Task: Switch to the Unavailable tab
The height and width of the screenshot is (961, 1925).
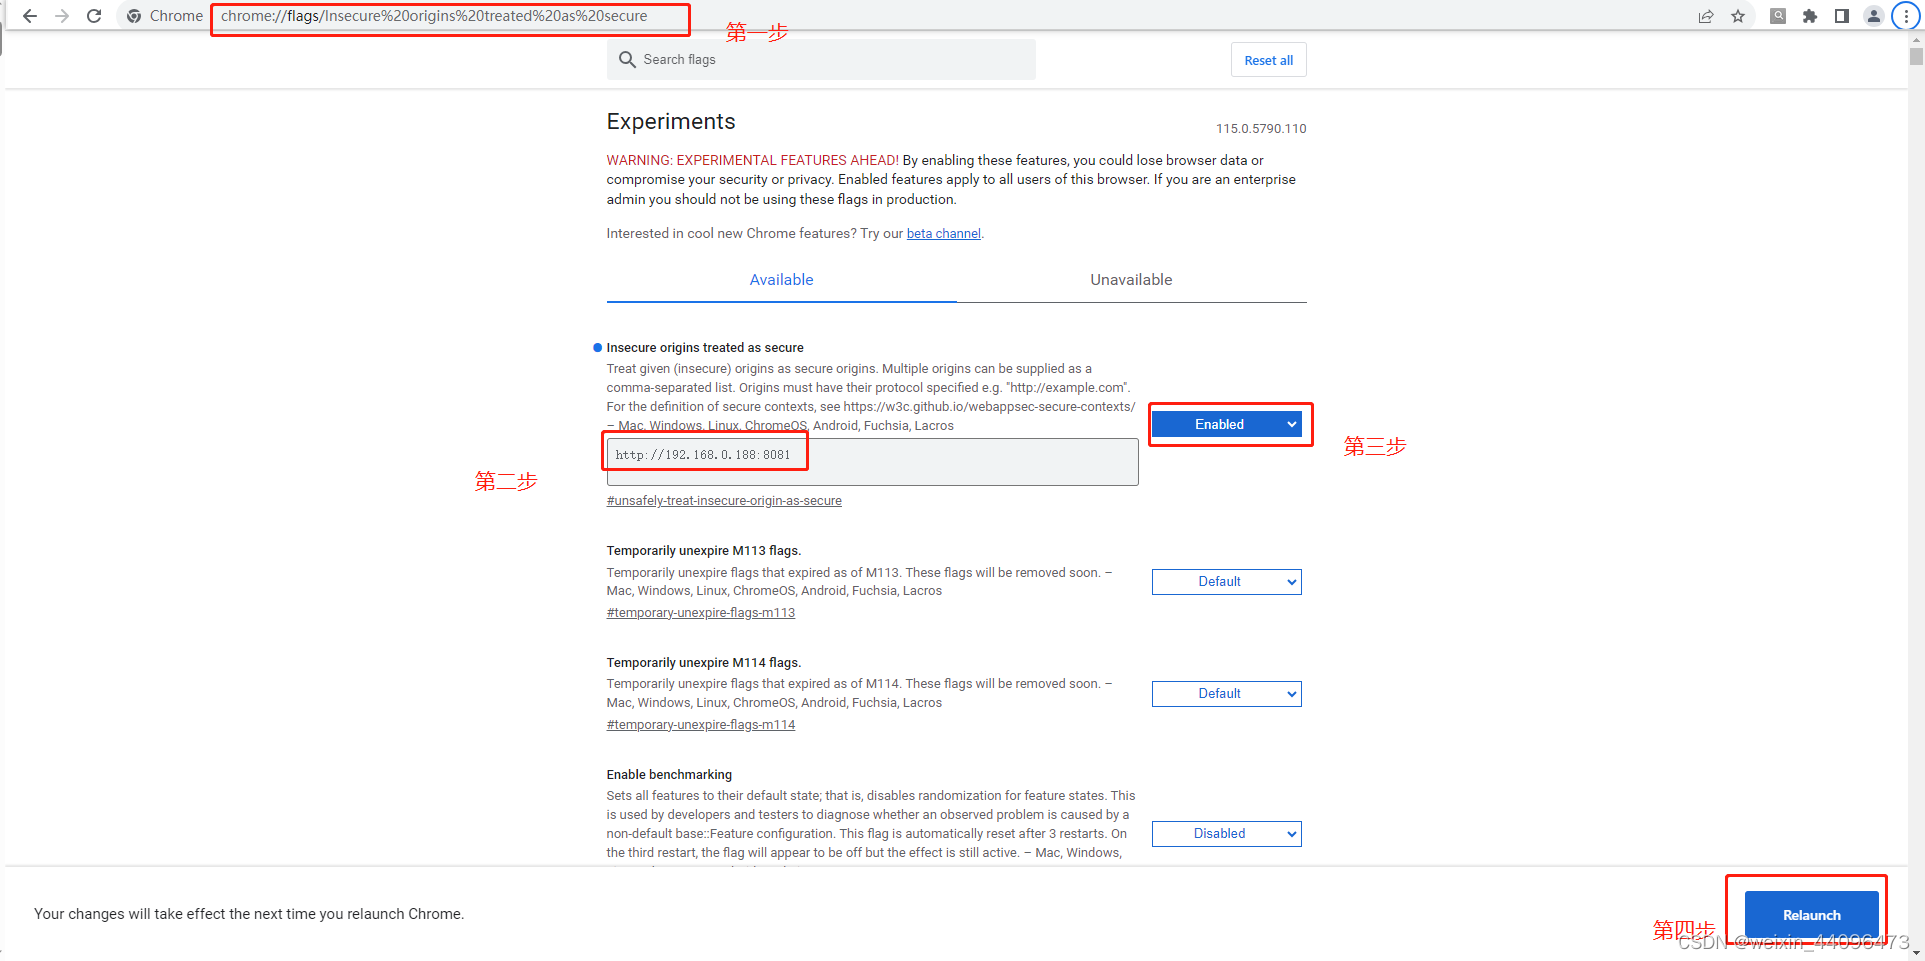Action: point(1131,279)
